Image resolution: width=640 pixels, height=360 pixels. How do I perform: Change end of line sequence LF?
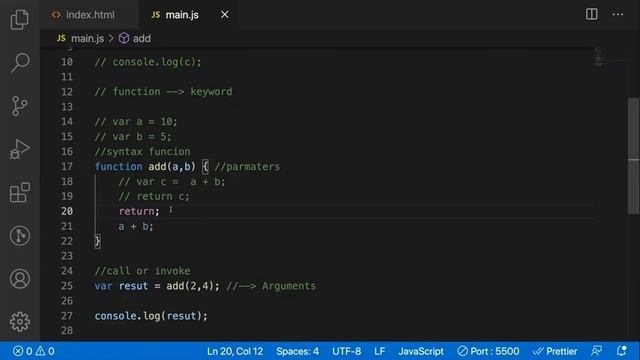(379, 351)
